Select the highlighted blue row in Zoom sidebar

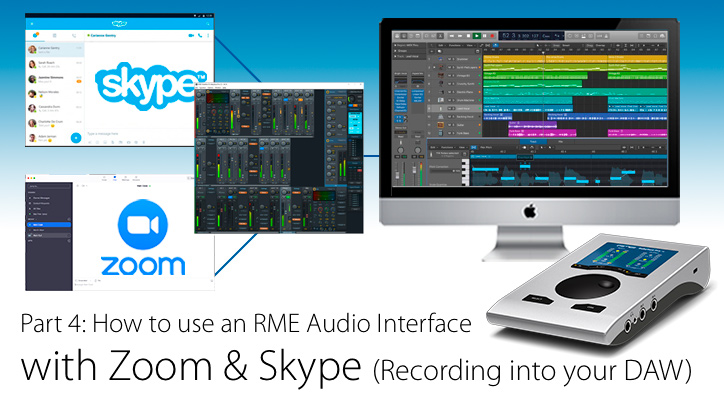49,225
